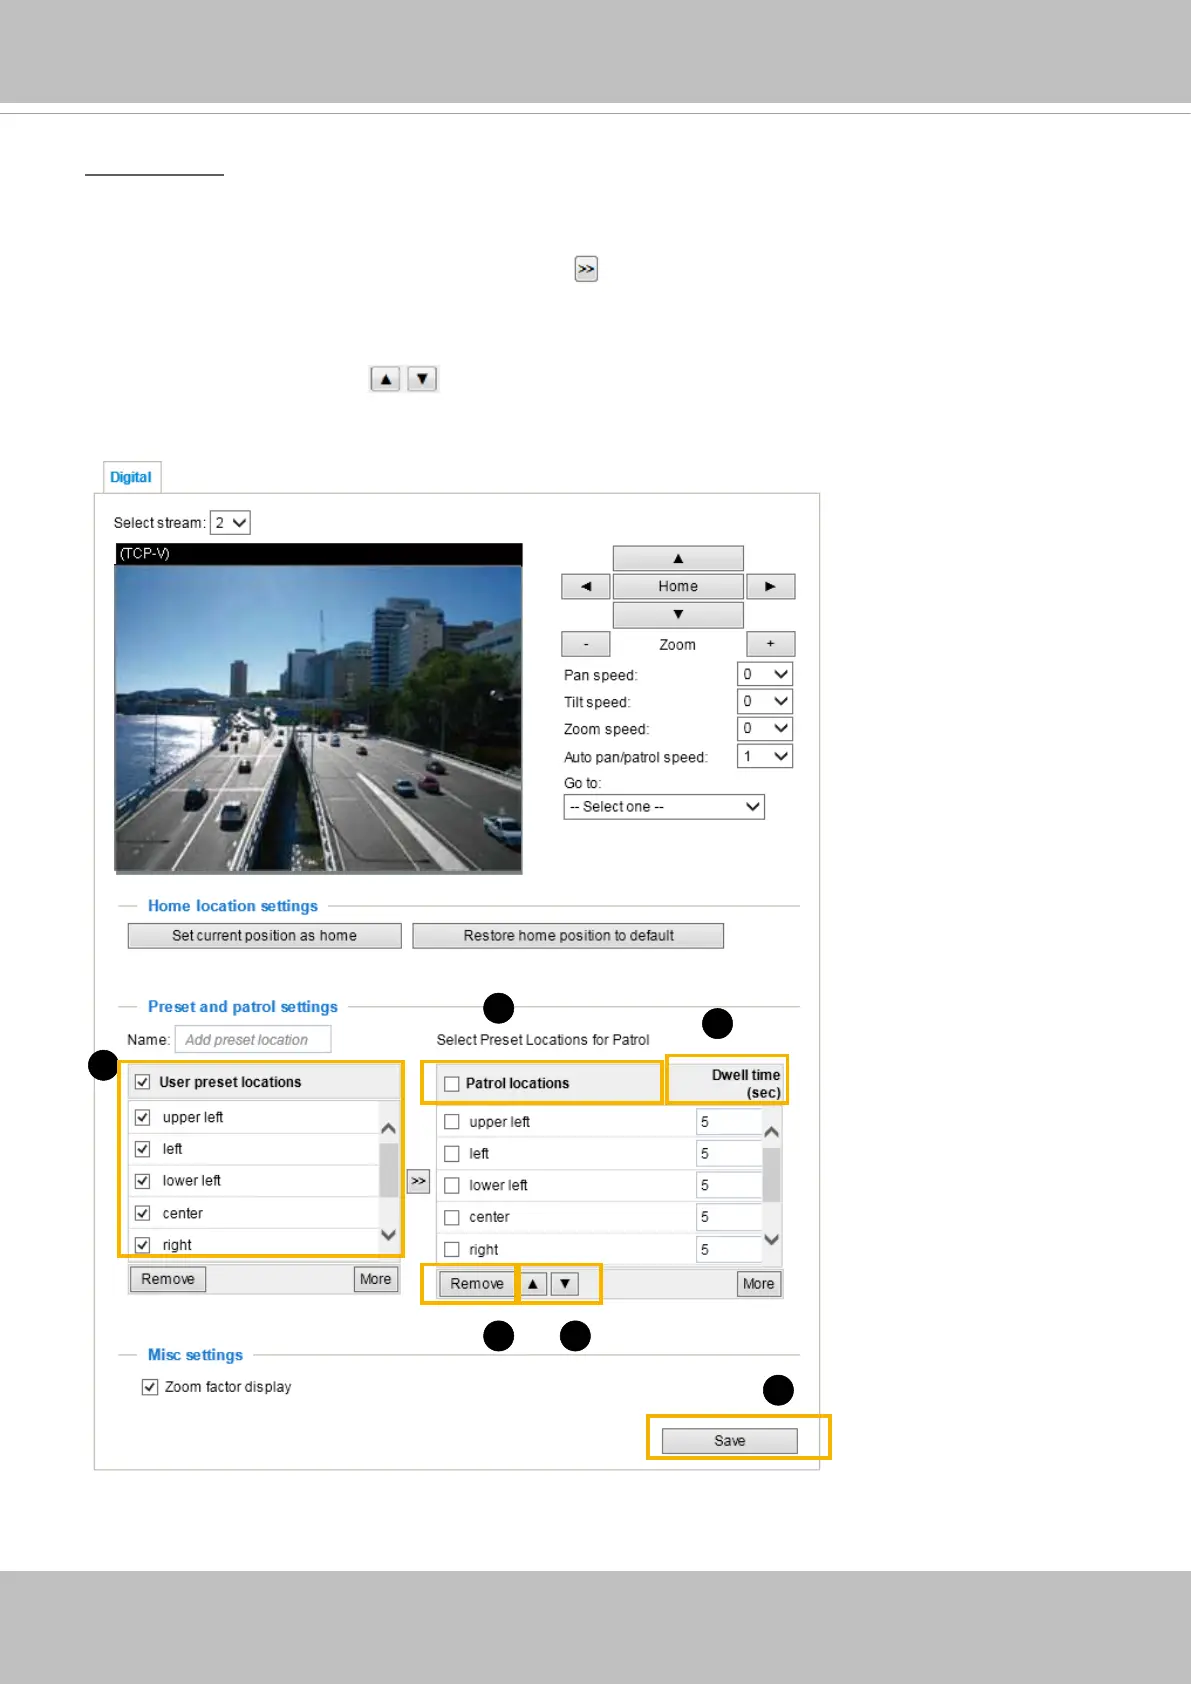Move patrol location up in list
Screen dimensions: 1191x1684
[533, 1284]
